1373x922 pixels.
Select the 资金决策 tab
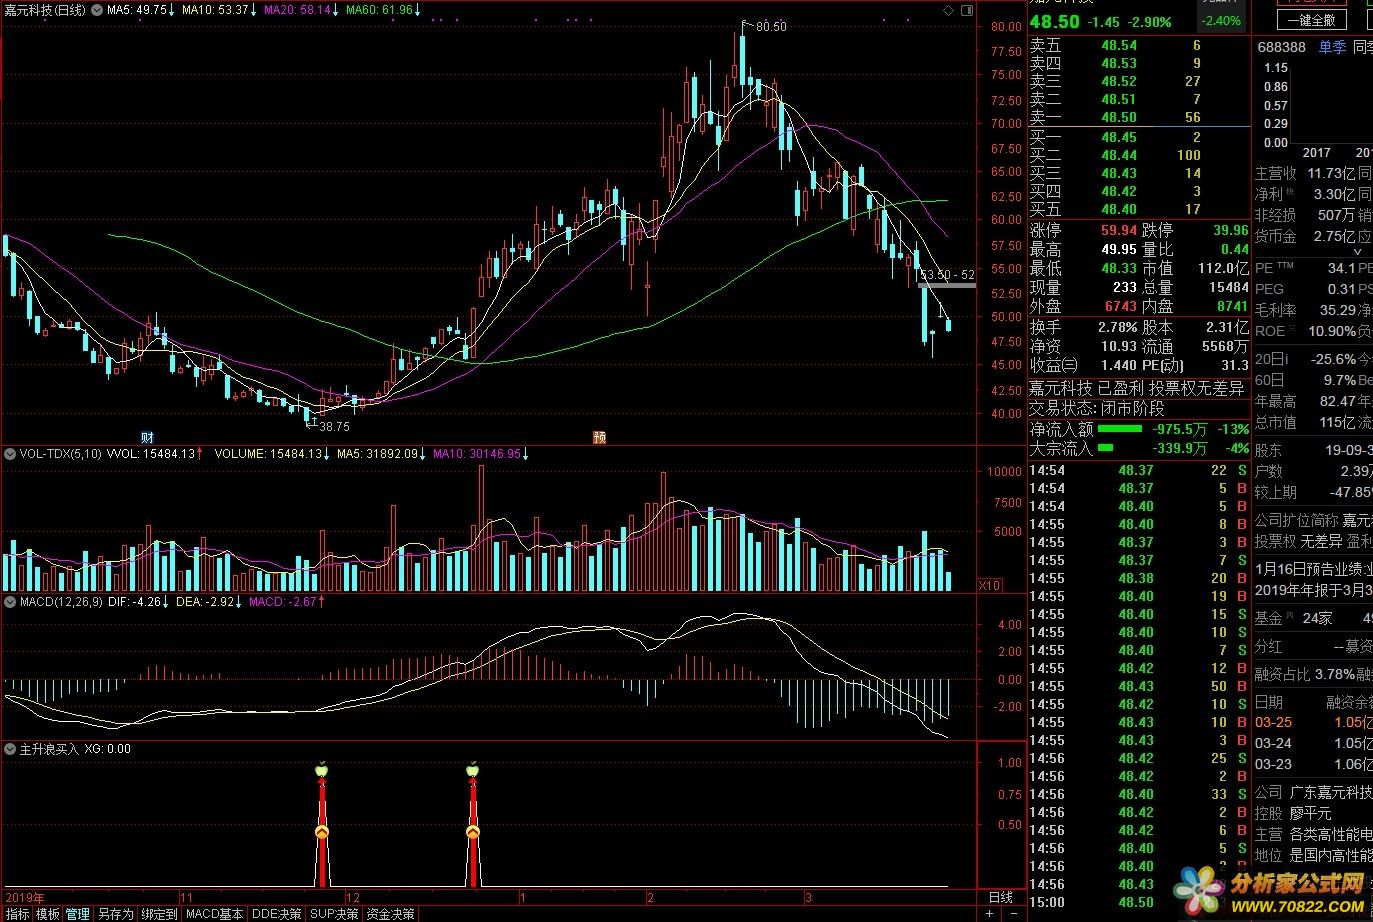coord(390,914)
